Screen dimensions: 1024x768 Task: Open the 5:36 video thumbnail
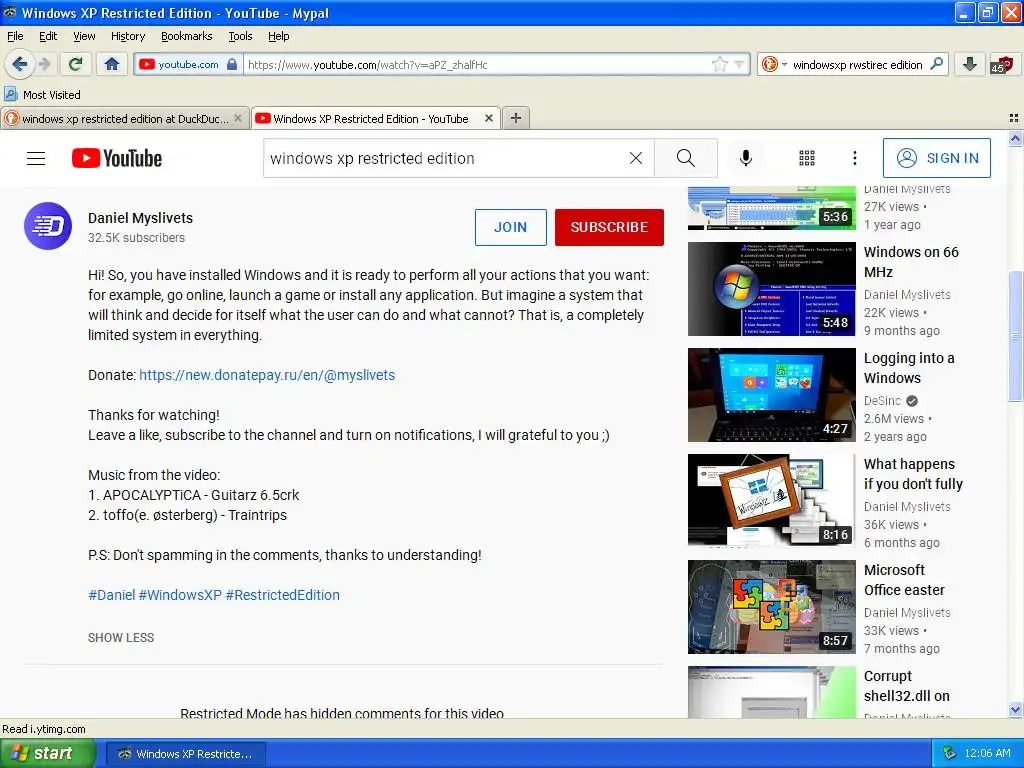pyautogui.click(x=772, y=208)
